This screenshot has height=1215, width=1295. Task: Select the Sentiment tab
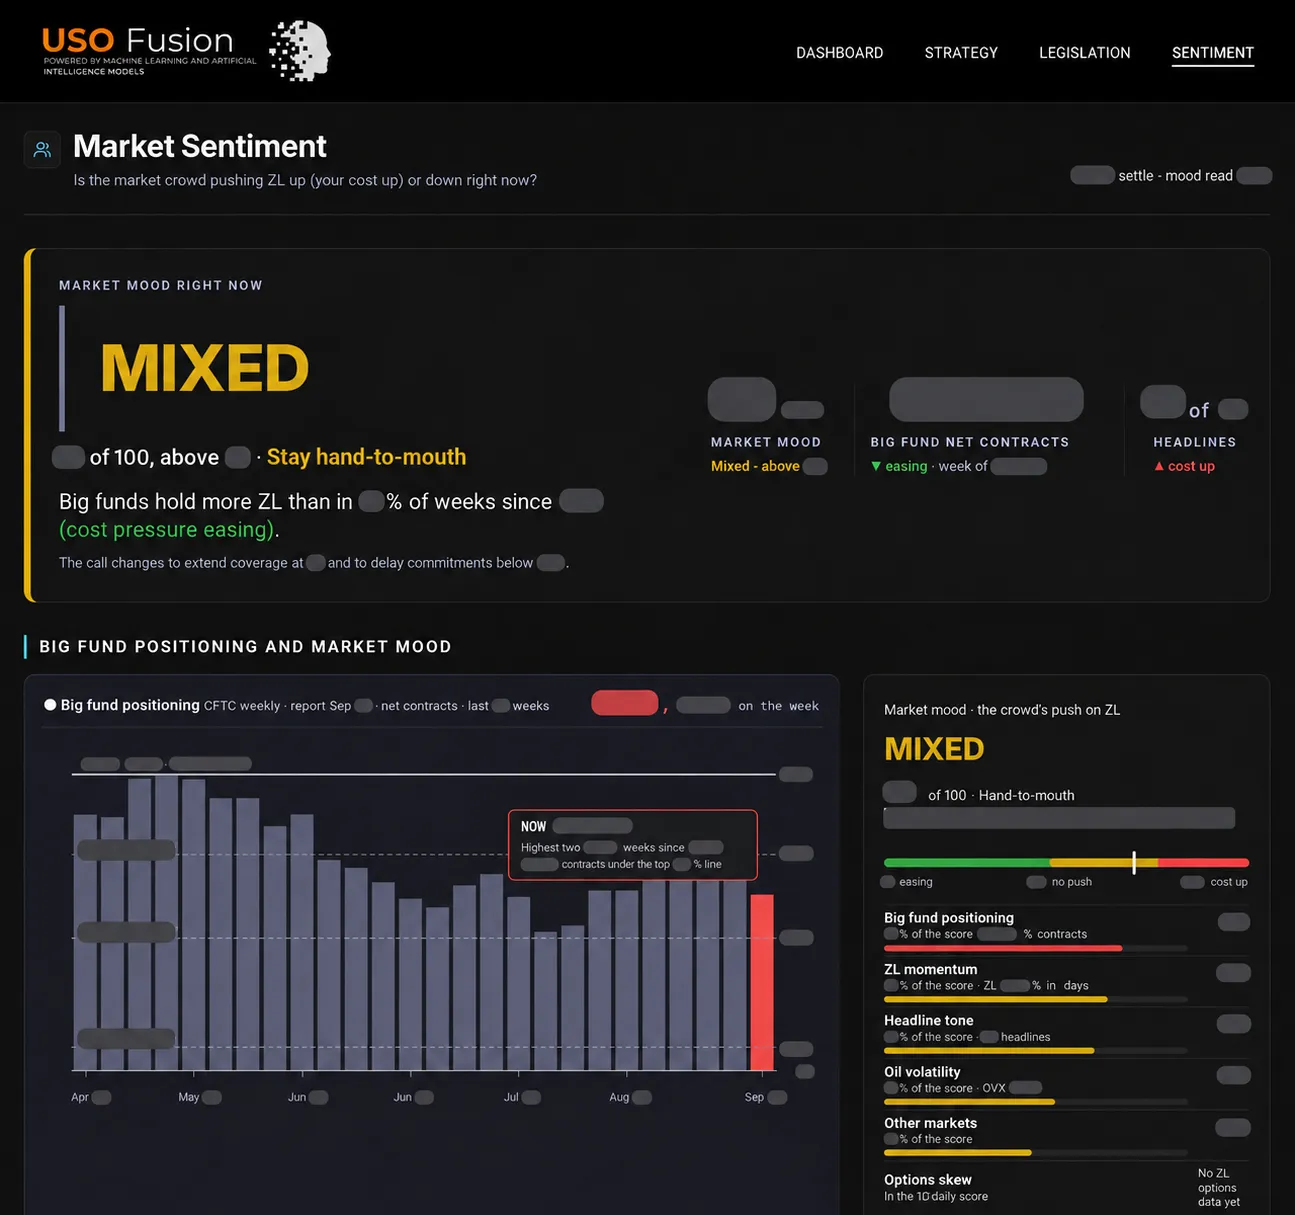pos(1212,53)
